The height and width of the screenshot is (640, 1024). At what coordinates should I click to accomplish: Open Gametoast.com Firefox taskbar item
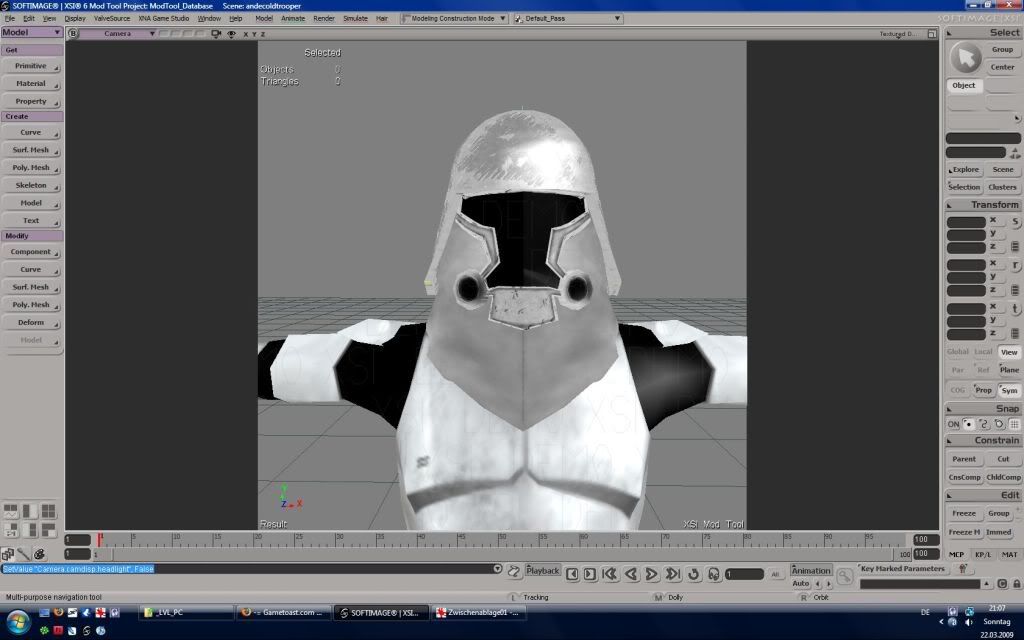(283, 613)
